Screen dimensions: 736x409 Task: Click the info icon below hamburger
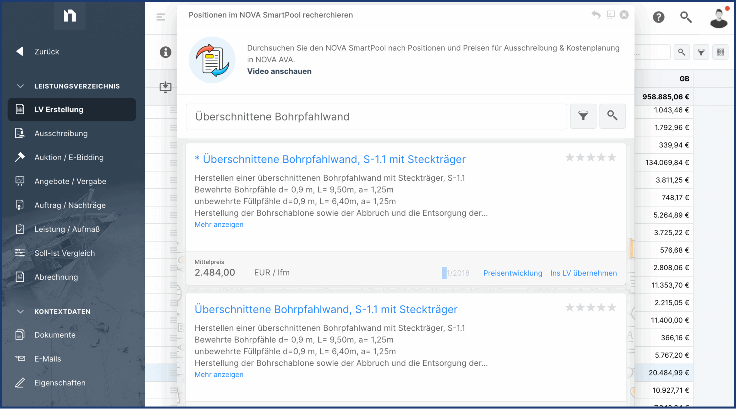pos(166,51)
